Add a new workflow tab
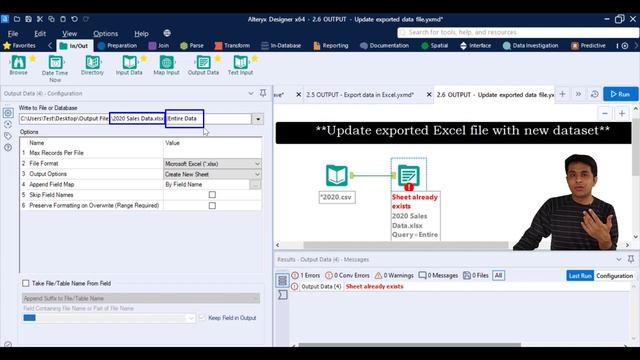Viewport: 640px width, 360px height. click(562, 94)
